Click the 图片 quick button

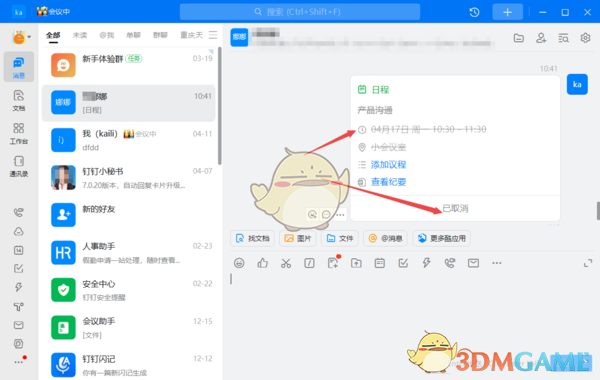(298, 238)
